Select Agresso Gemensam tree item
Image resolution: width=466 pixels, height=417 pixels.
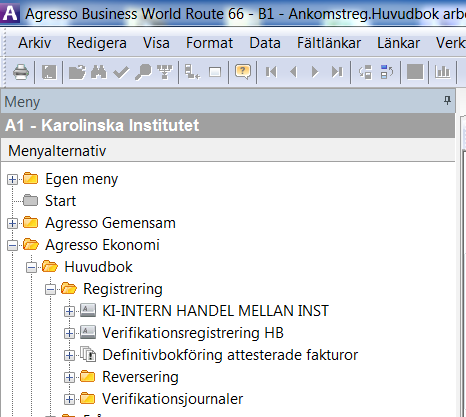click(x=110, y=223)
